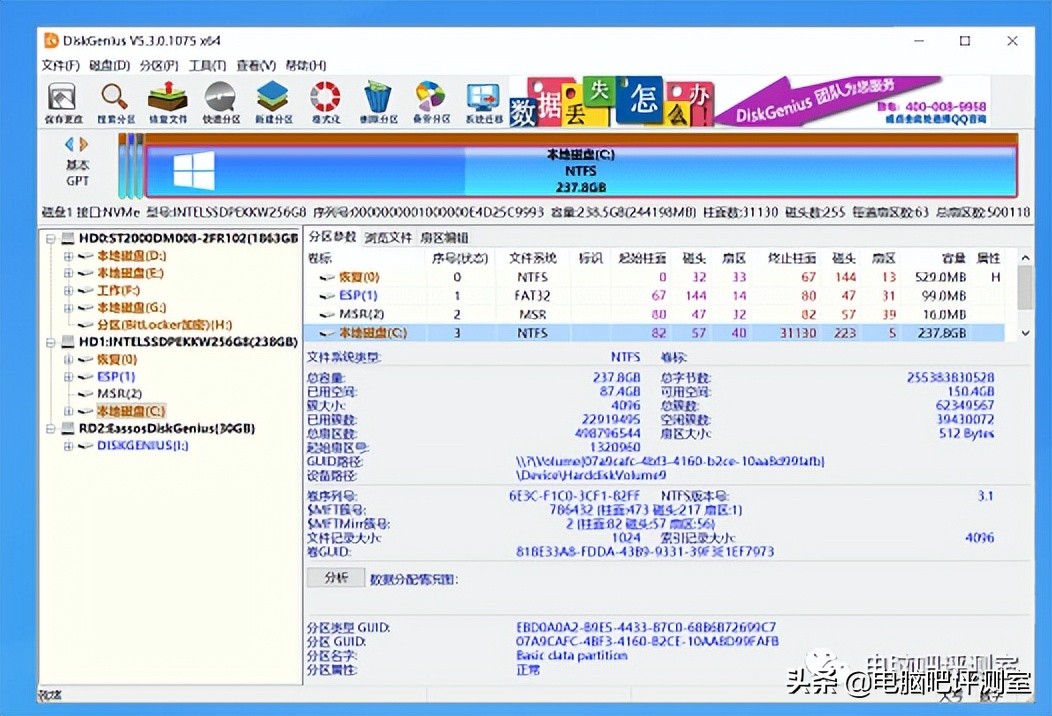Click the partition table scrollbar down arrow
Viewport: 1052px width, 716px height.
pos(1024,330)
